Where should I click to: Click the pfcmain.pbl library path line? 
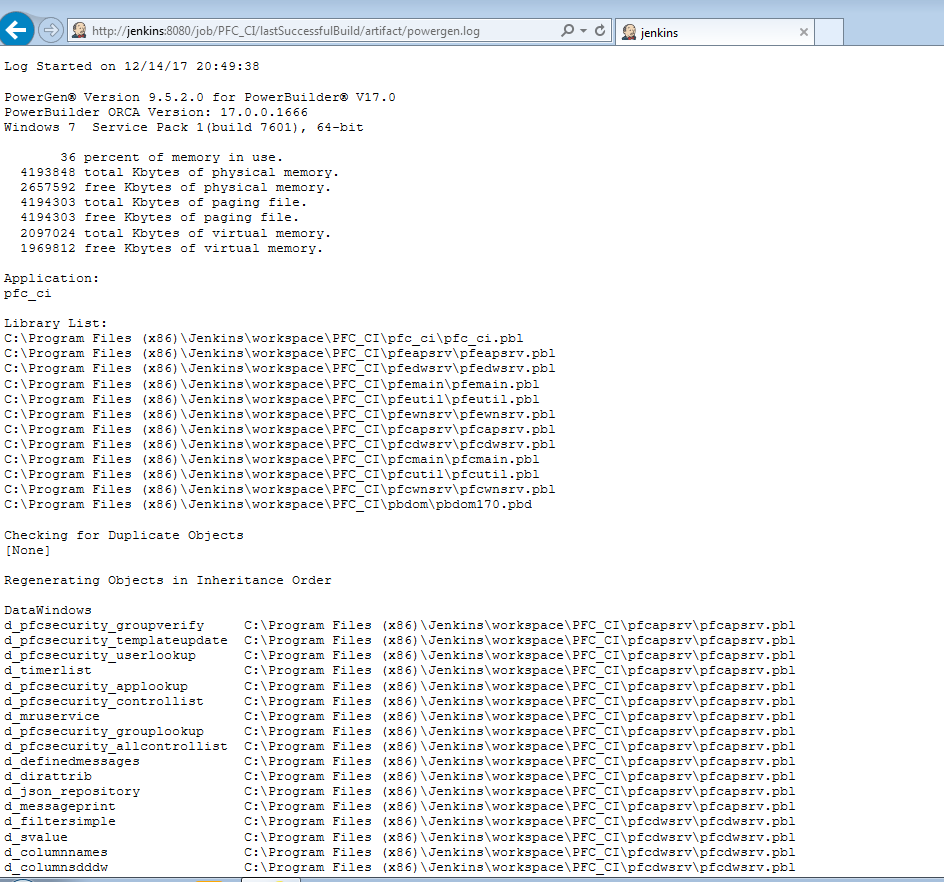pyautogui.click(x=272, y=459)
